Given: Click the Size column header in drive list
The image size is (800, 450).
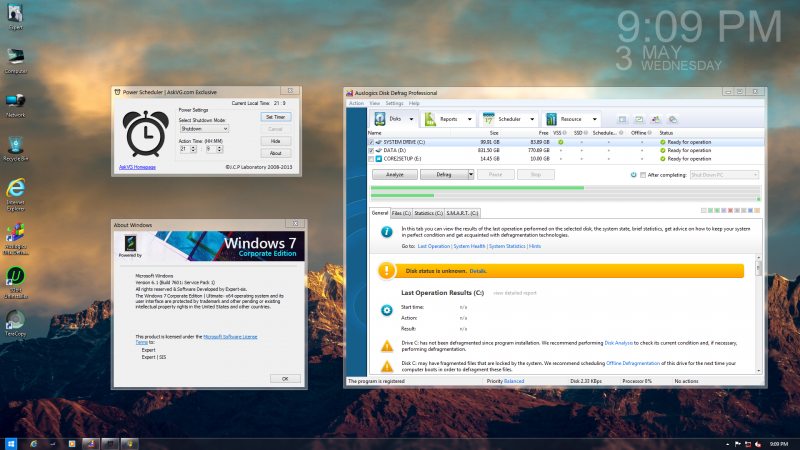Looking at the screenshot, I should pyautogui.click(x=474, y=133).
